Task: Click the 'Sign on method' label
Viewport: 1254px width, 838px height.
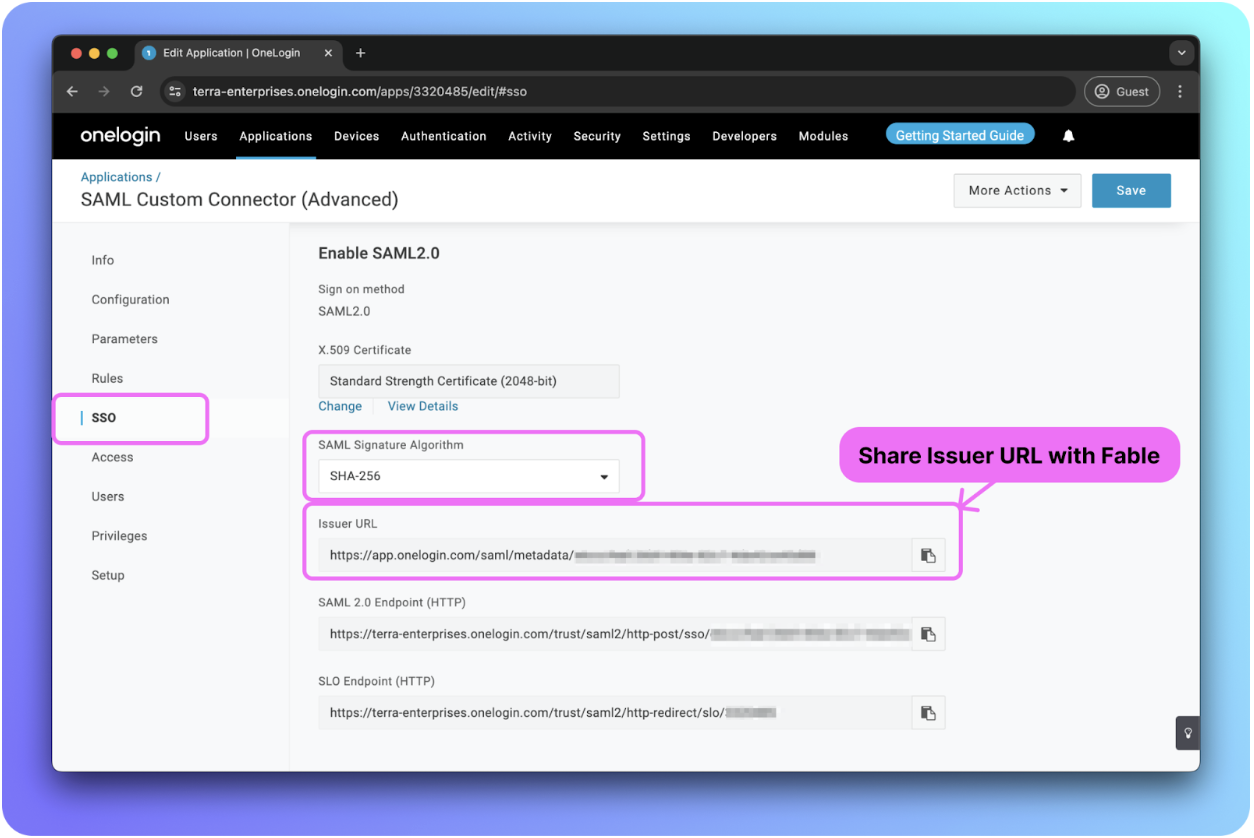Action: (x=361, y=289)
